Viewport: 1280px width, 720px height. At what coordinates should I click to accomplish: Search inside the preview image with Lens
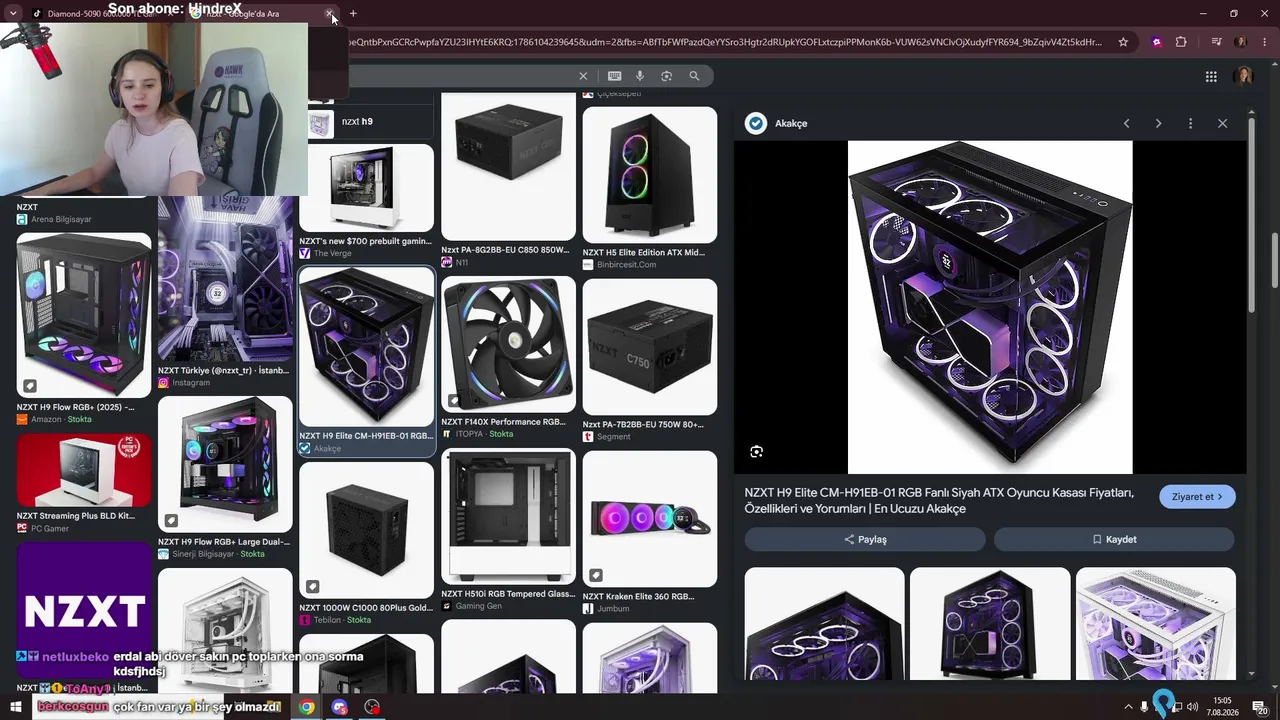[757, 452]
